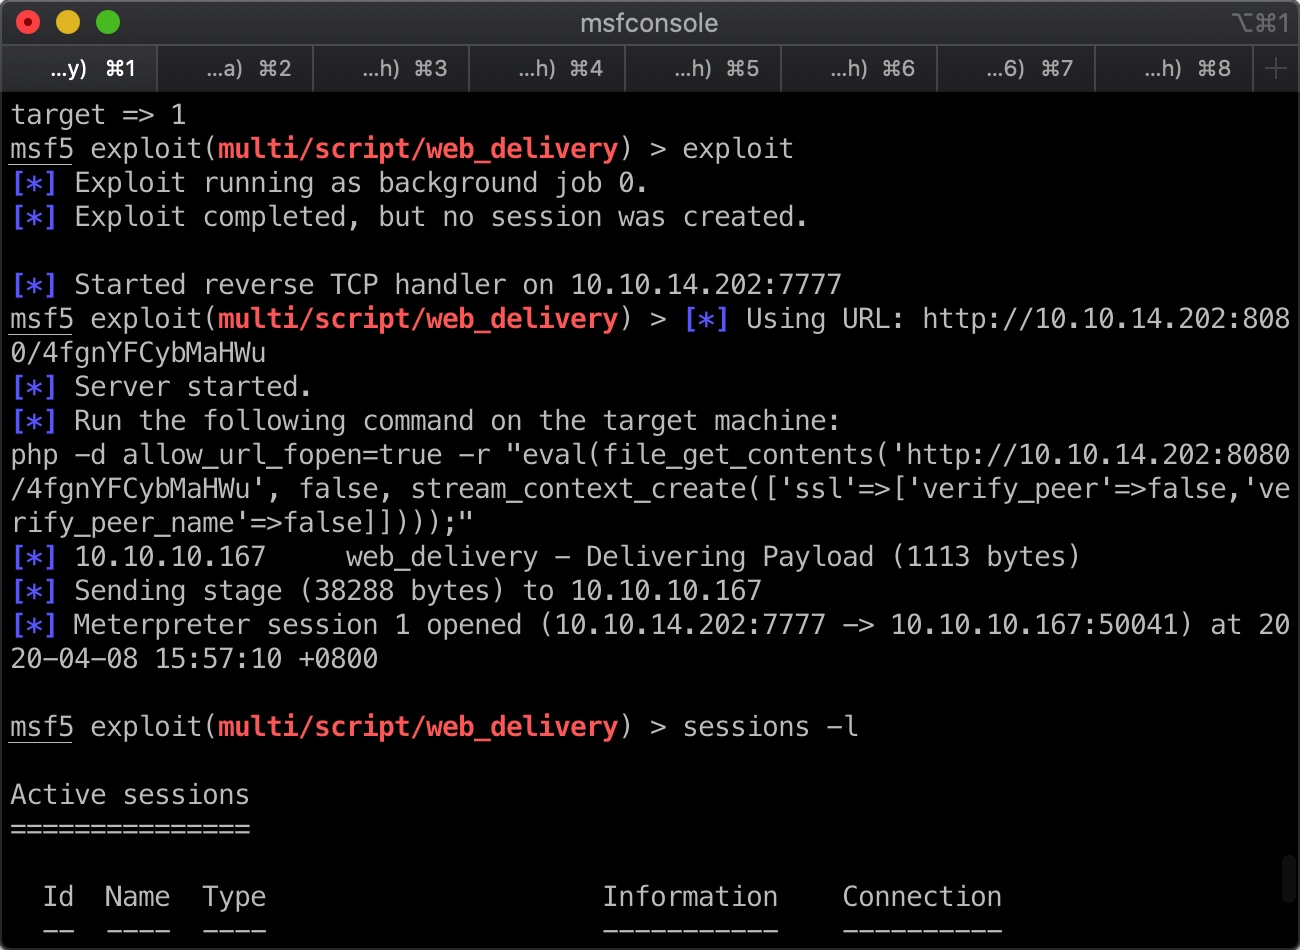Switch to terminal tab ⌘6
Viewport: 1300px width, 950px height.
859,68
